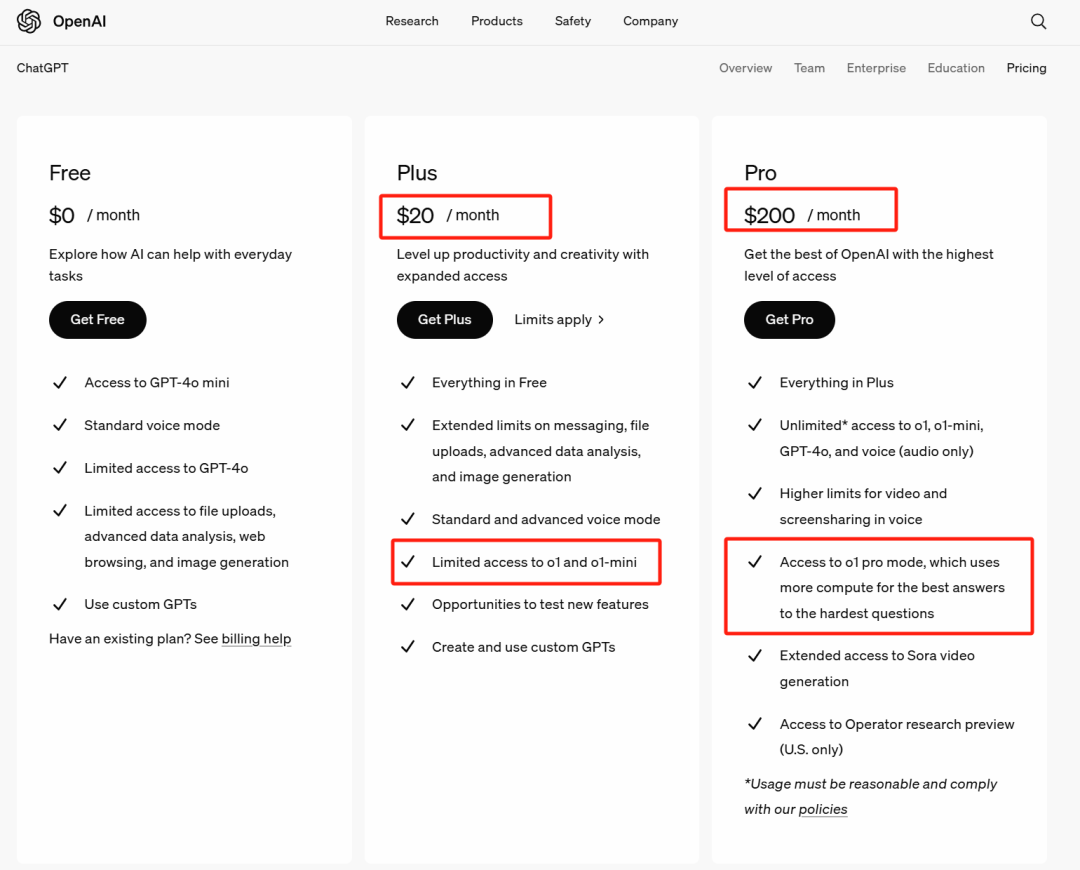Click the Get Free button

[97, 319]
